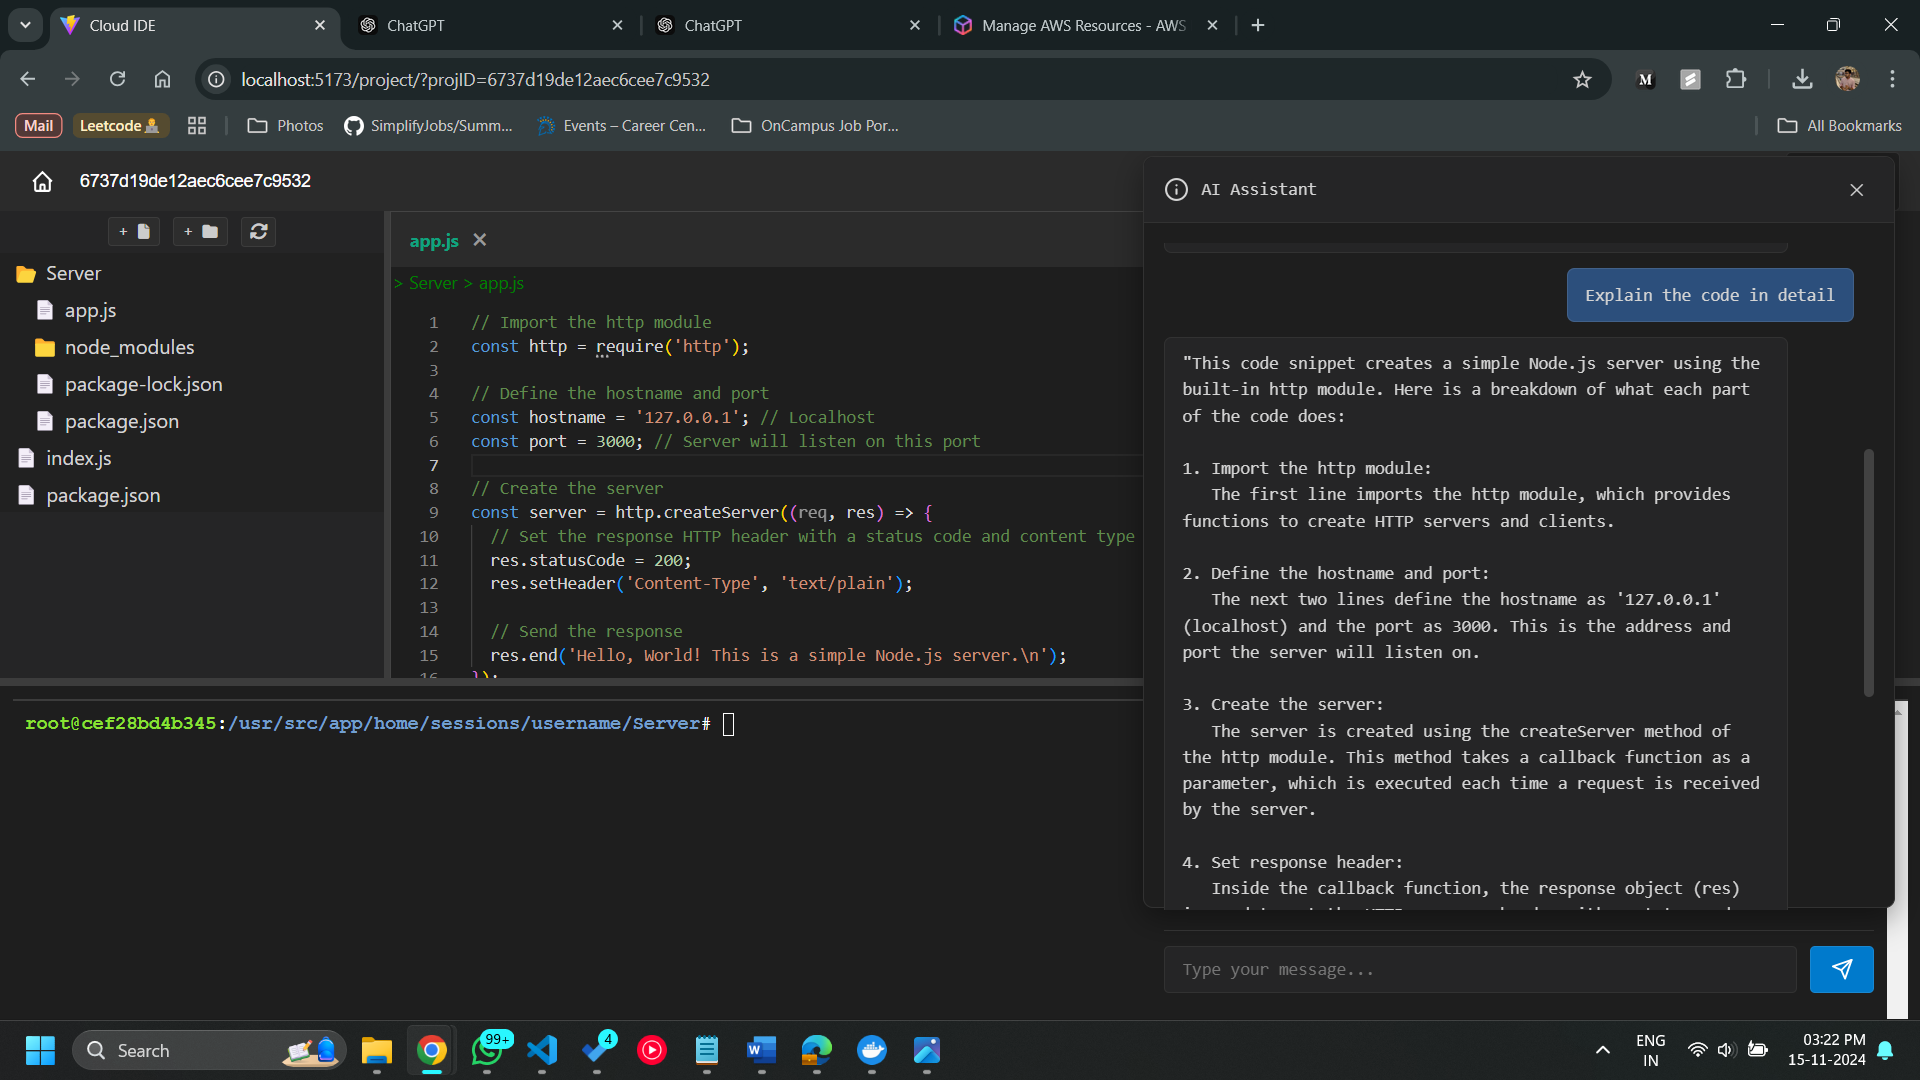
Task: Open package-lock.json in the file tree
Action: pyautogui.click(x=143, y=384)
